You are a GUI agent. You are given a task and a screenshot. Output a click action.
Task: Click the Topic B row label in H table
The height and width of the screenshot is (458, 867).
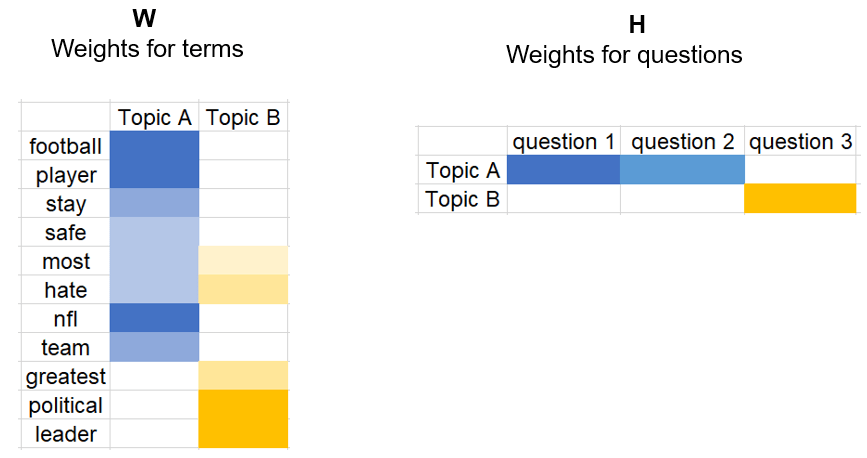click(462, 199)
